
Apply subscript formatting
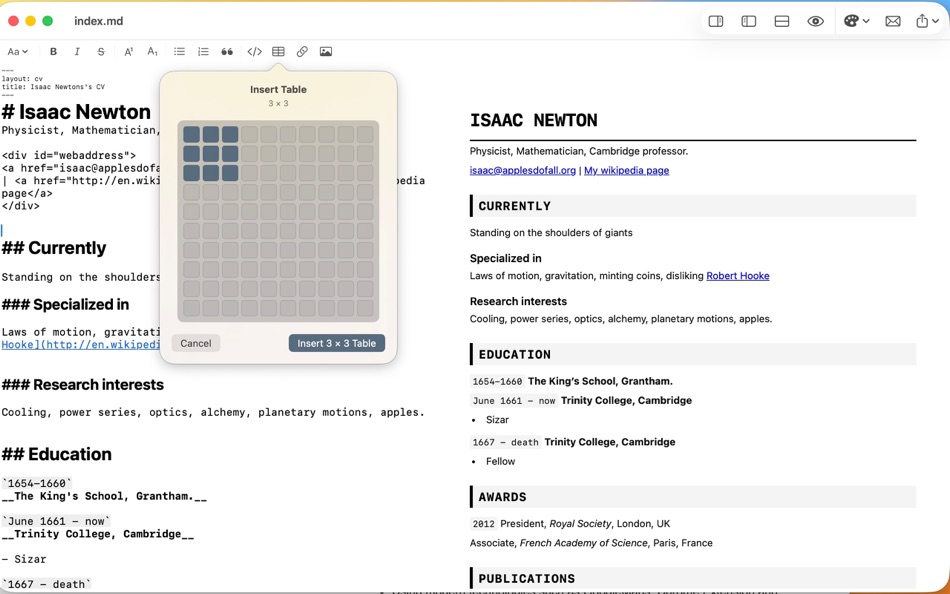click(x=152, y=52)
